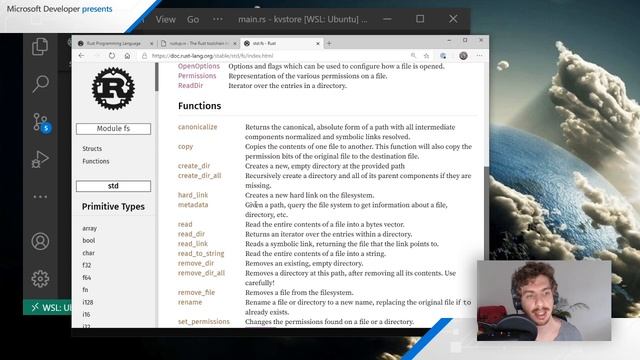Open the bool primitive type link
This screenshot has height=360, width=640.
[x=89, y=240]
